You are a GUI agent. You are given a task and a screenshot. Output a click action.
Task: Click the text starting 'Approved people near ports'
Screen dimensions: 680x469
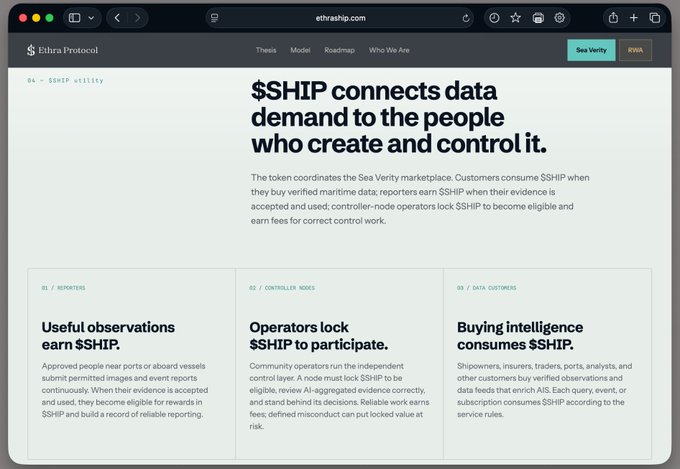125,390
